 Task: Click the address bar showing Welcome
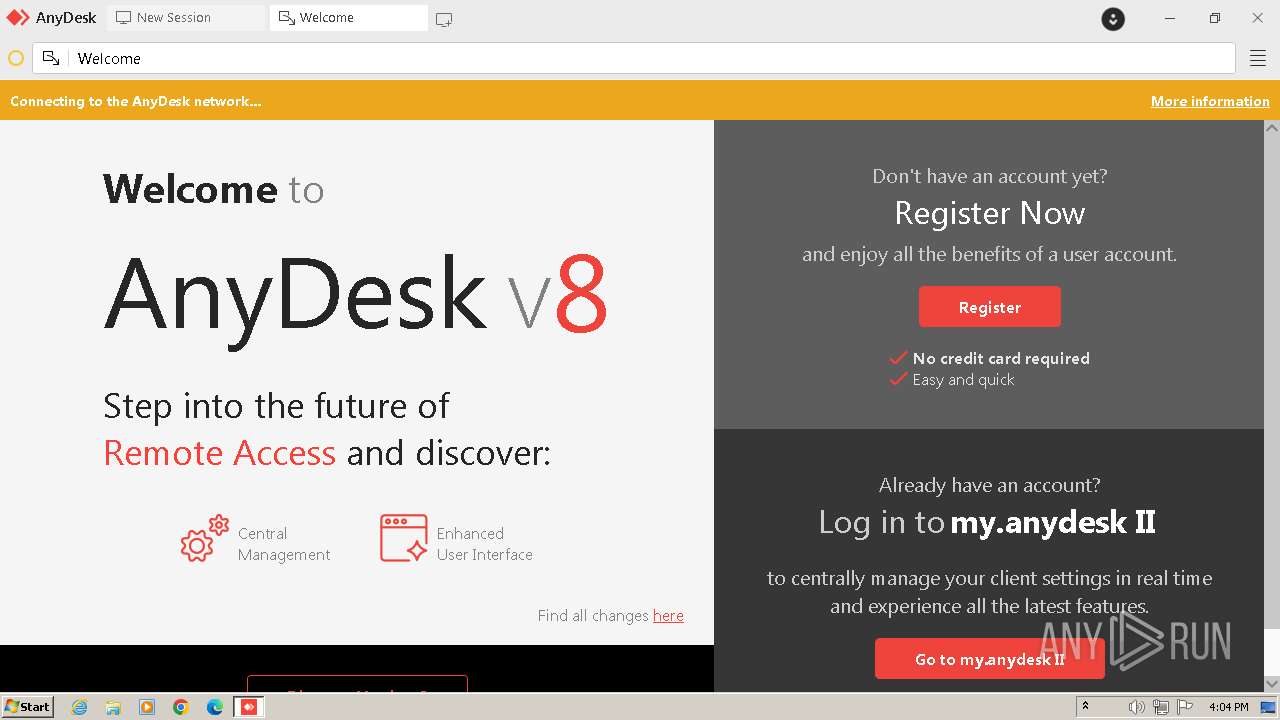(x=634, y=59)
